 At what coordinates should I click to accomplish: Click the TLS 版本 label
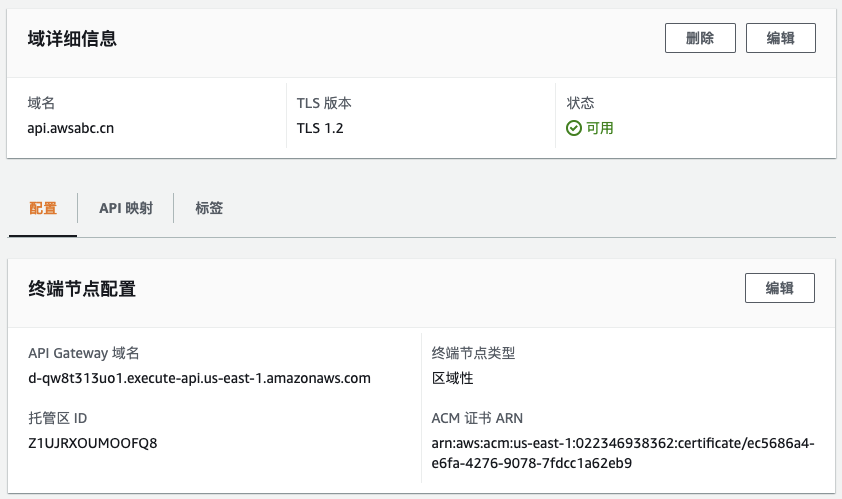click(324, 103)
